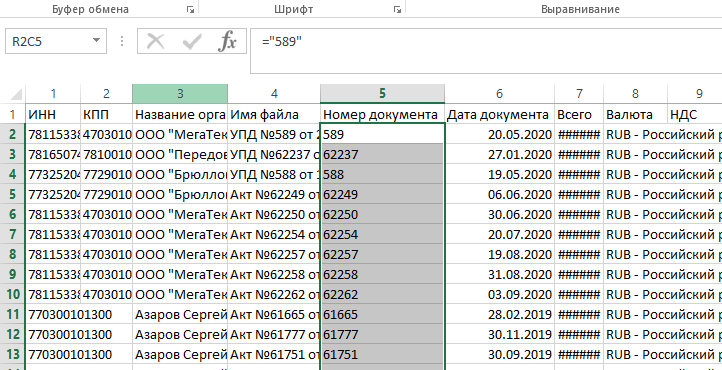Click the cancel X icon in formula bar
Screen dimensions: 722x370
(x=156, y=41)
